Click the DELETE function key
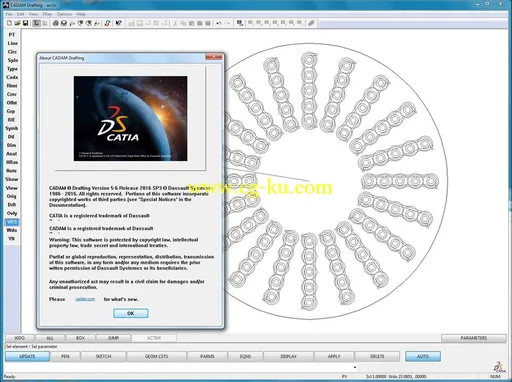The width and height of the screenshot is (512, 382). pos(377,356)
